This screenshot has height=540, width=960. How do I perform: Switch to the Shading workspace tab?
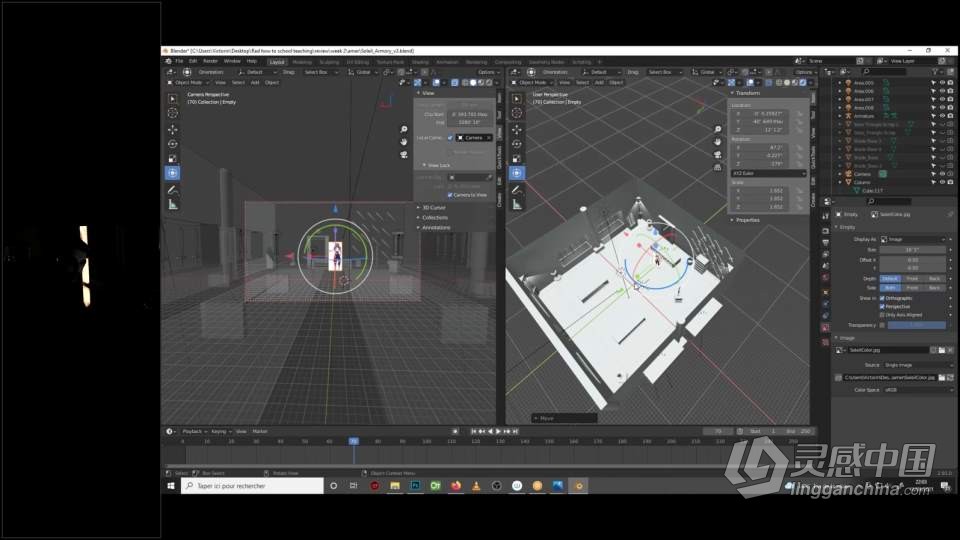click(x=420, y=62)
